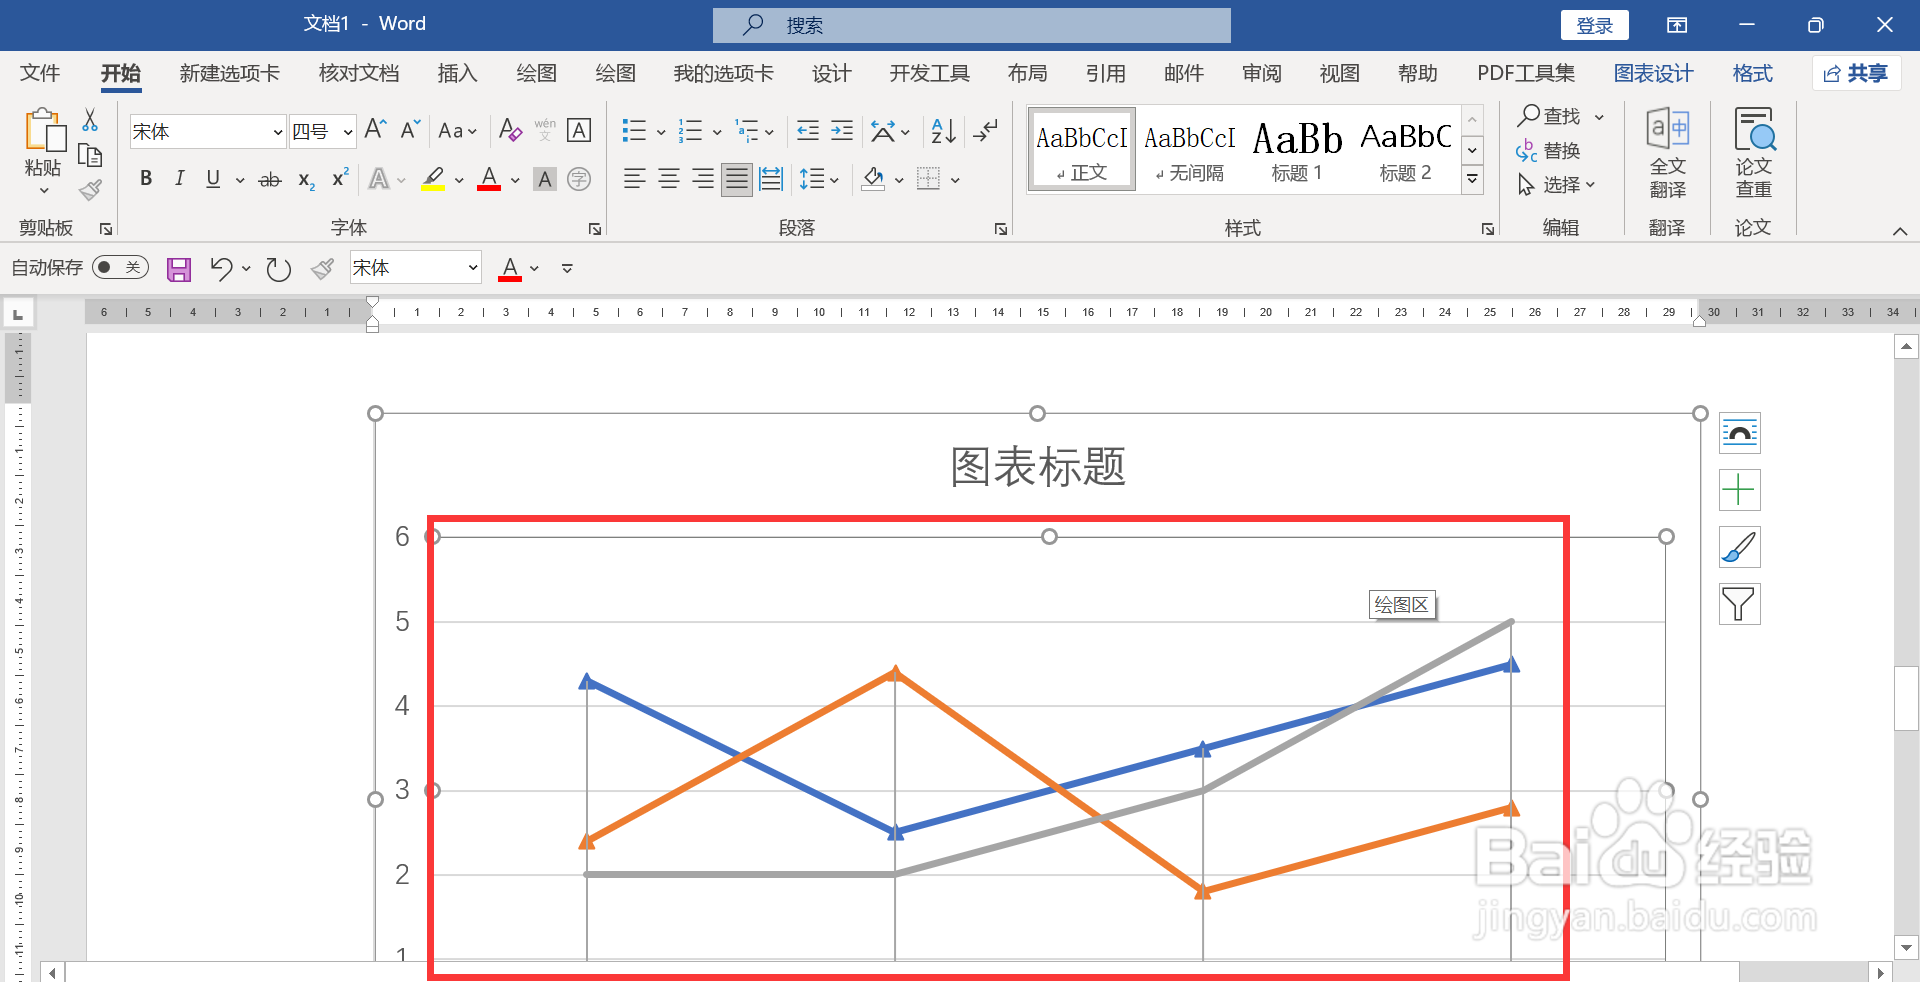Increase font size with the A-up icon
The image size is (1920, 982).
376,130
